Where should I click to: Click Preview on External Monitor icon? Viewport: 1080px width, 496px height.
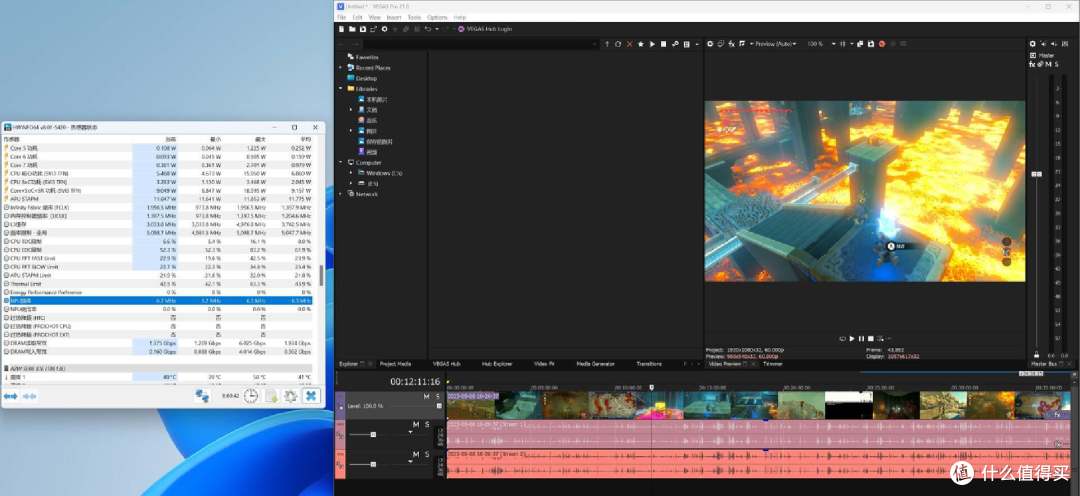coord(720,44)
